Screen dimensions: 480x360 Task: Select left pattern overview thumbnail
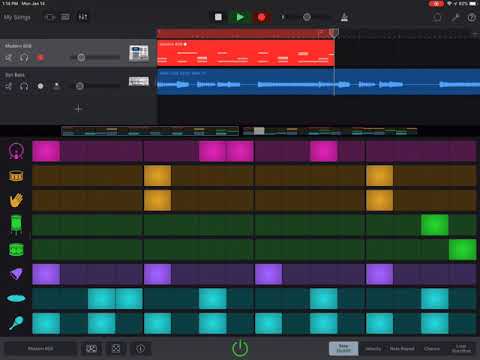tap(150, 131)
